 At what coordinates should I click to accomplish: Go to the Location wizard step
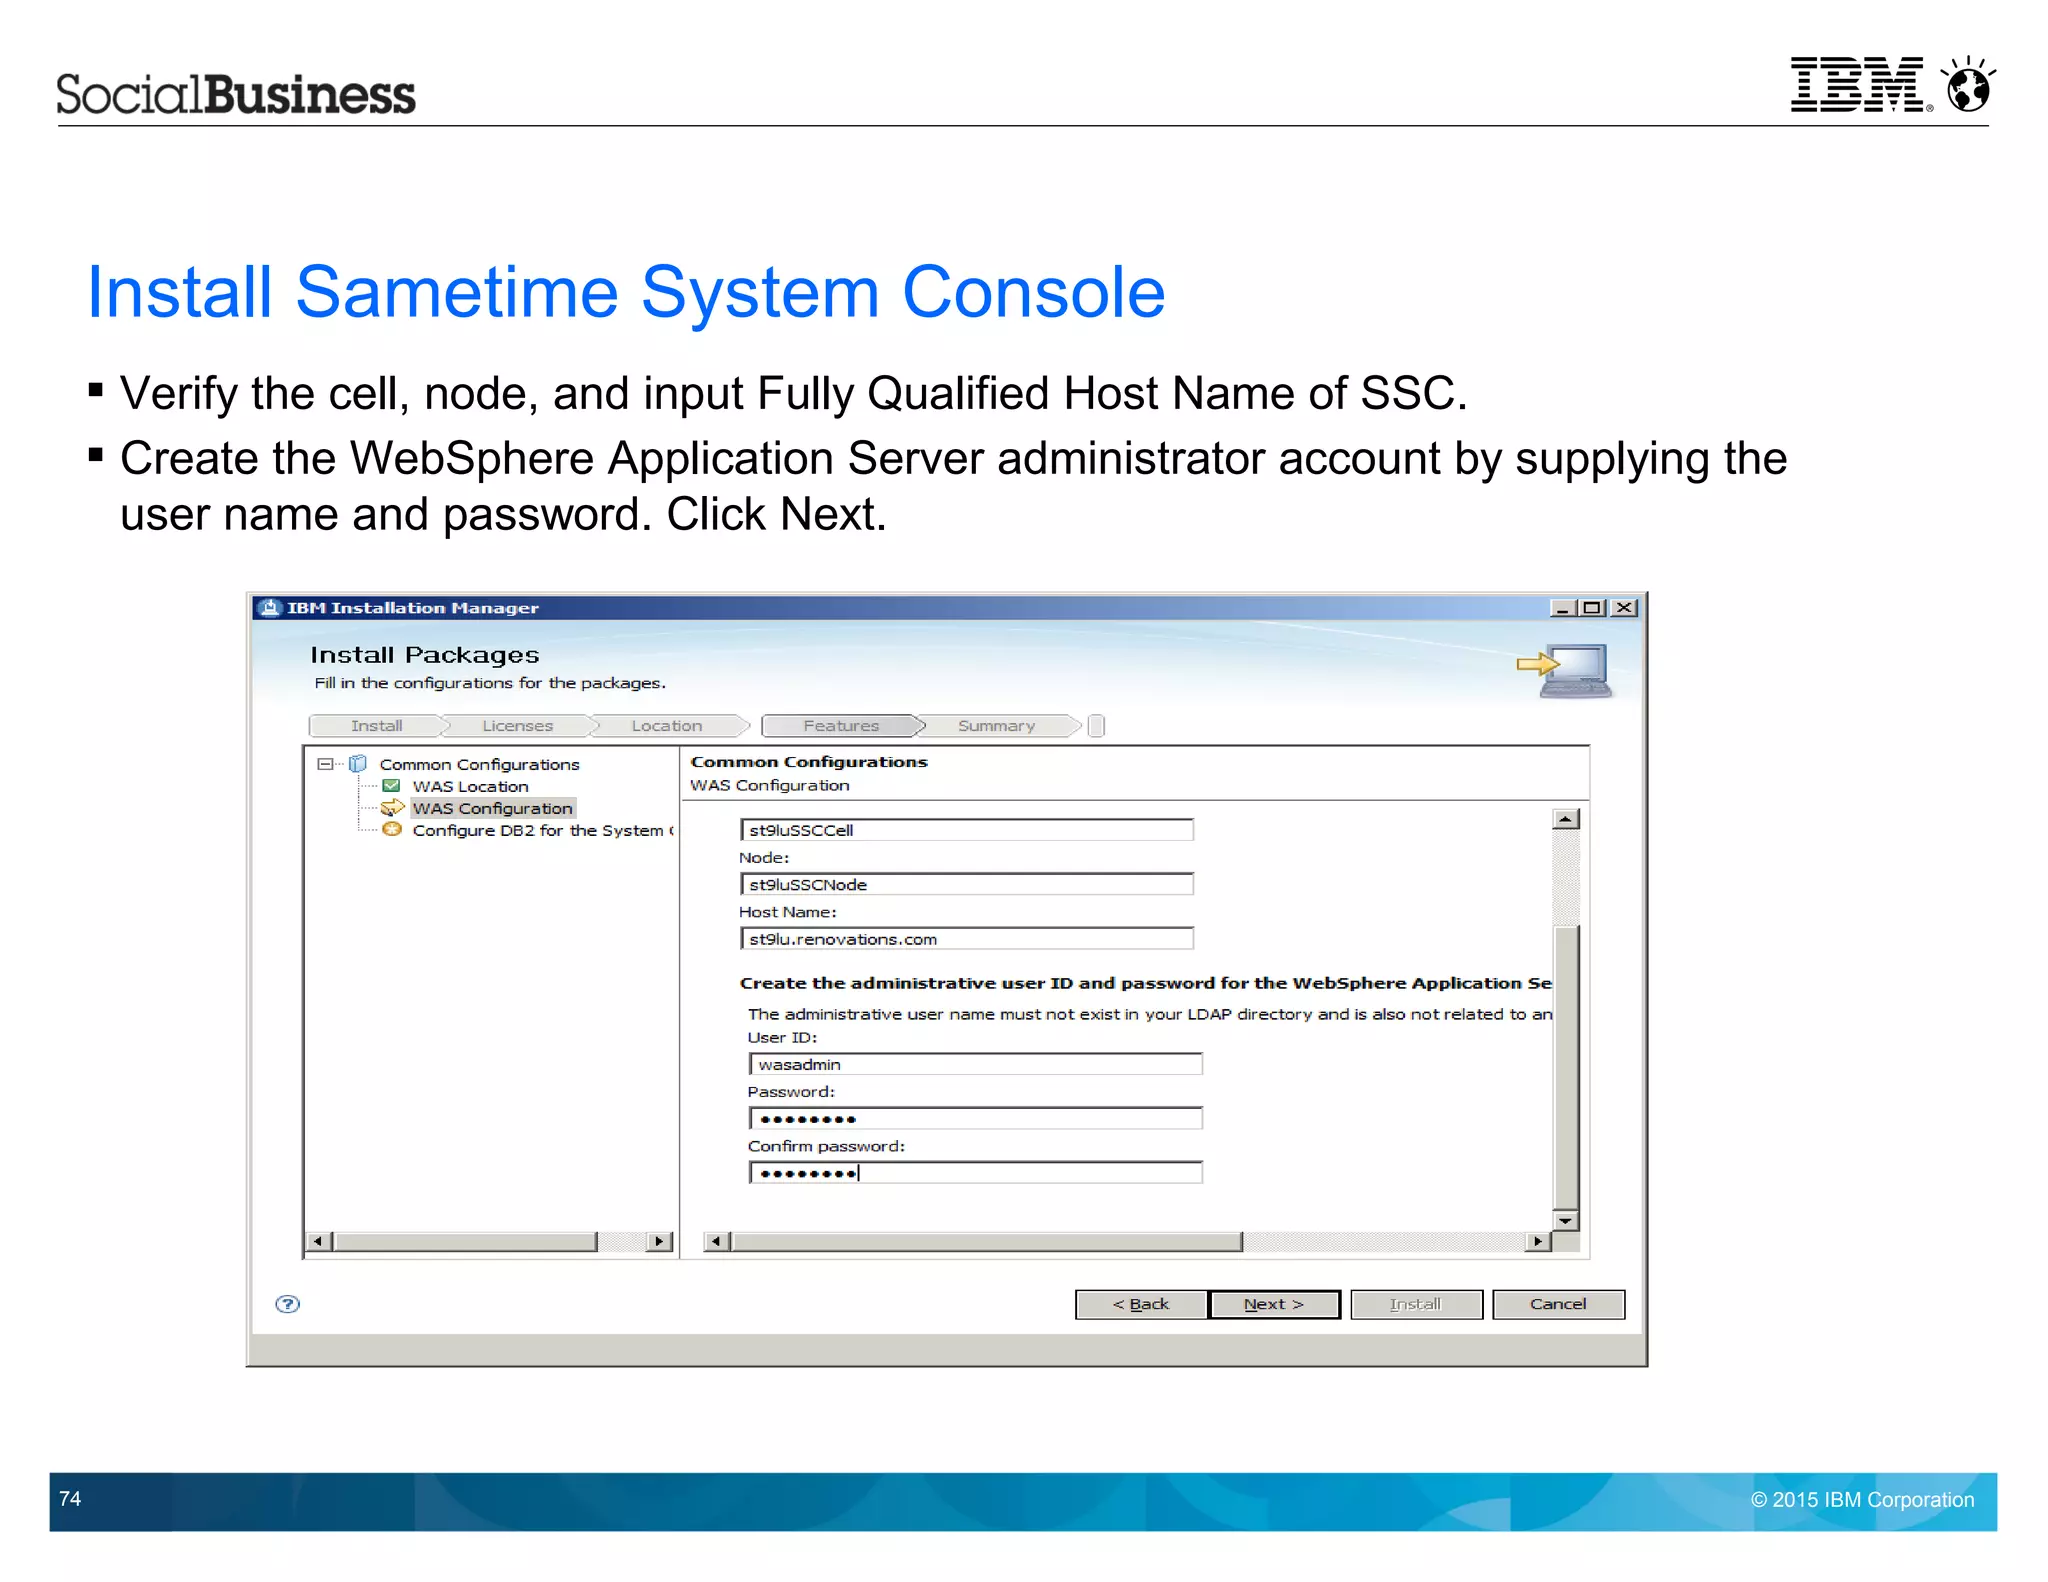point(667,726)
